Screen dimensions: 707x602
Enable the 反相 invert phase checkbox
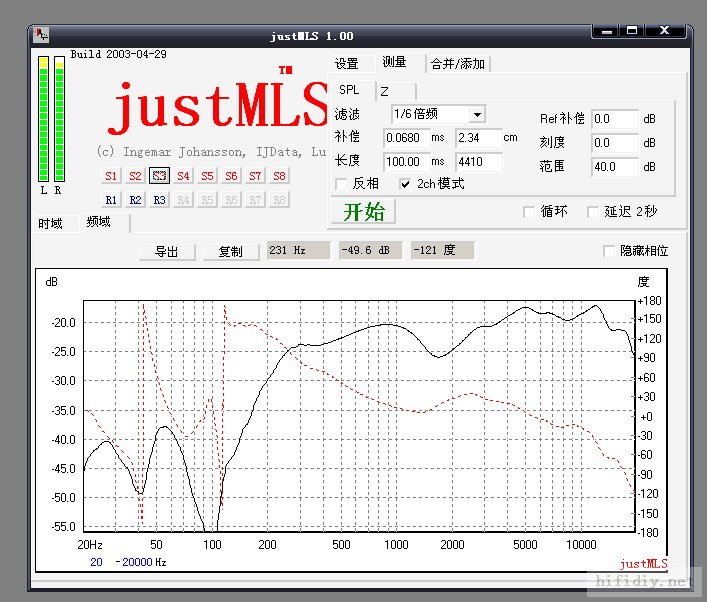341,184
